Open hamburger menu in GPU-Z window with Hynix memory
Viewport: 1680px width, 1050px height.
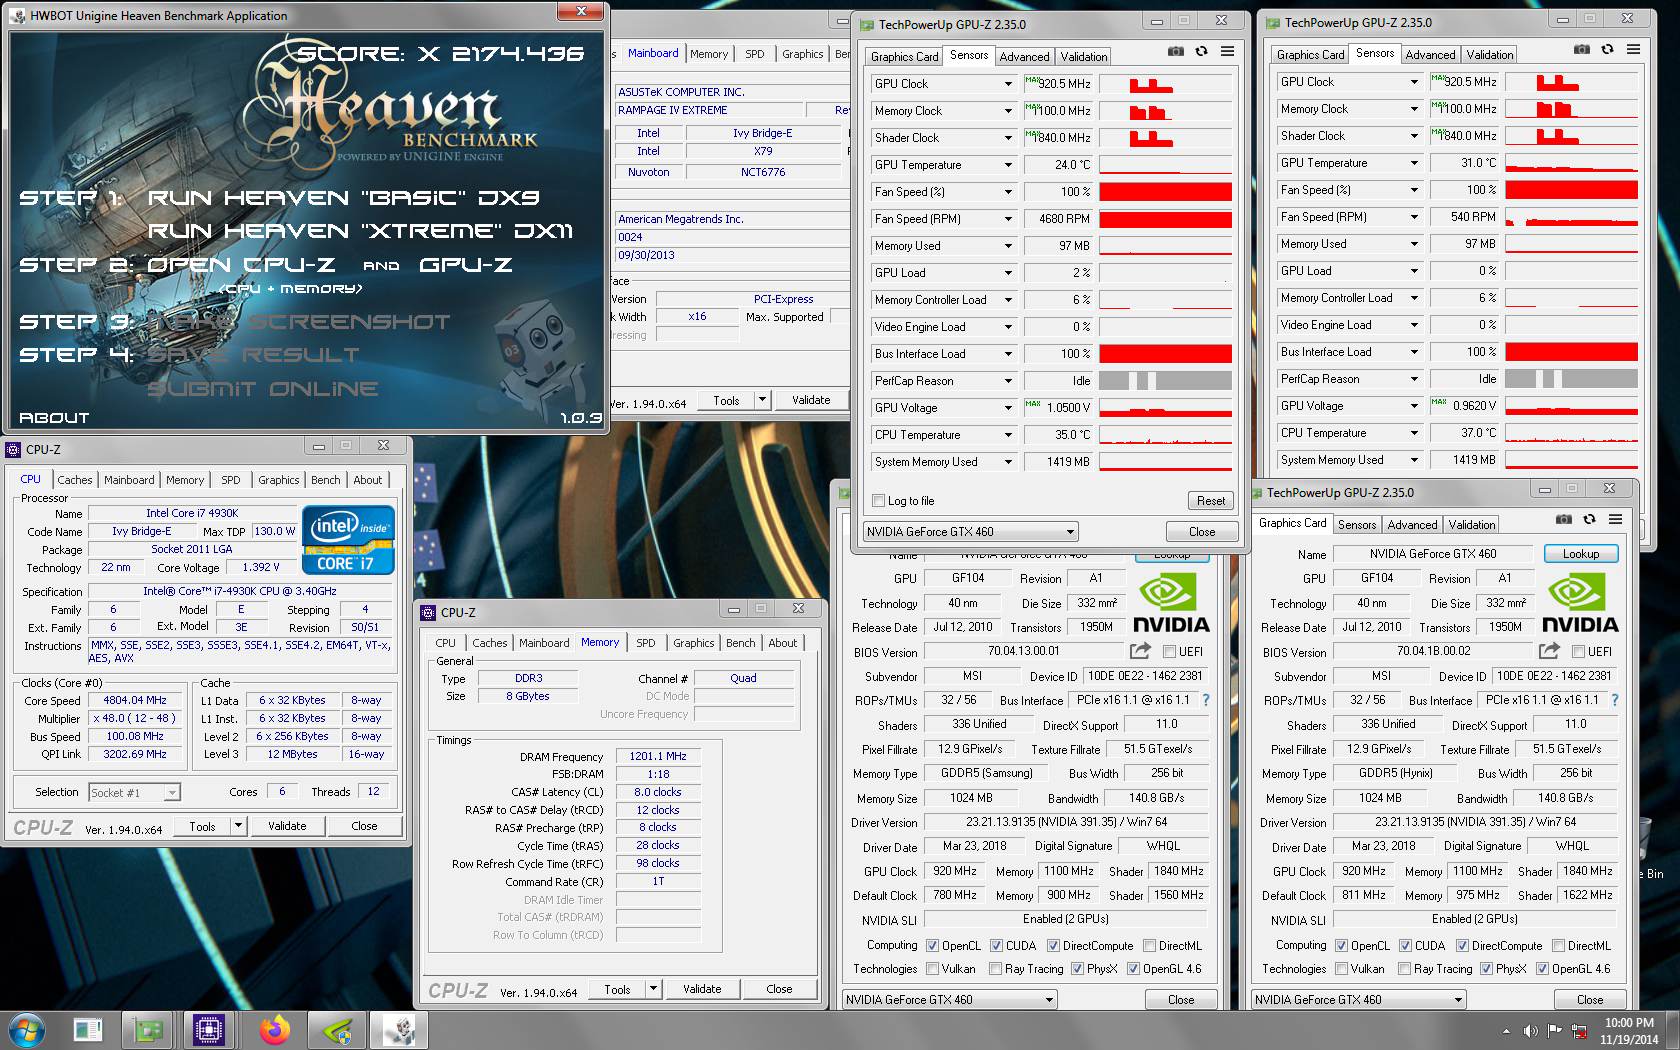tap(1615, 520)
